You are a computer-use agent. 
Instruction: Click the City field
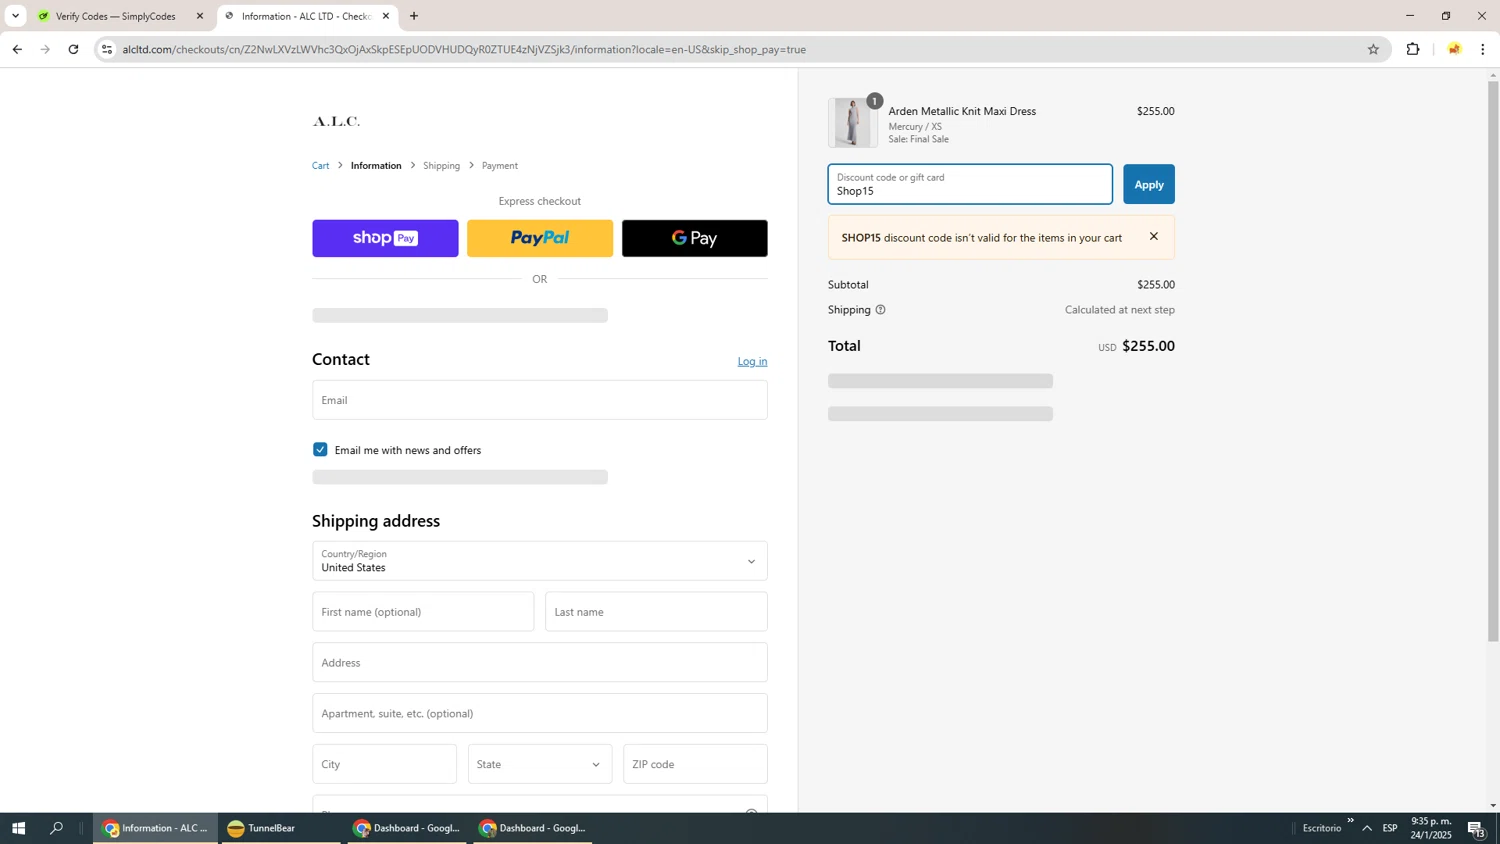click(x=384, y=764)
